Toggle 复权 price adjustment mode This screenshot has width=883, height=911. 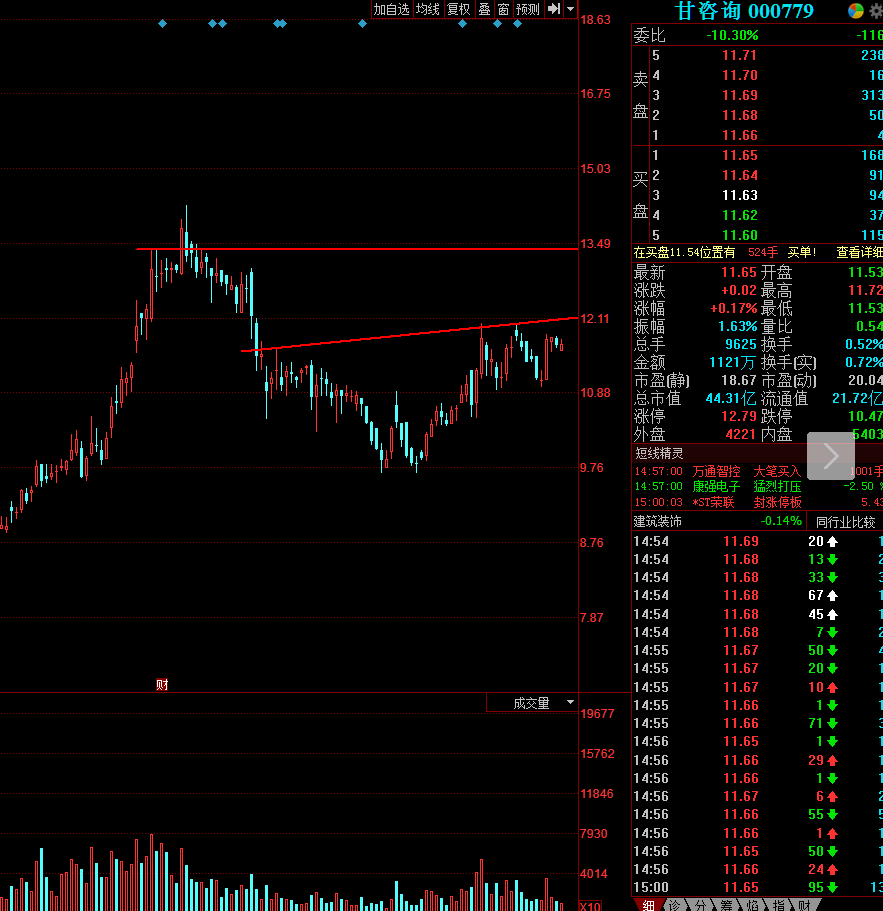458,9
